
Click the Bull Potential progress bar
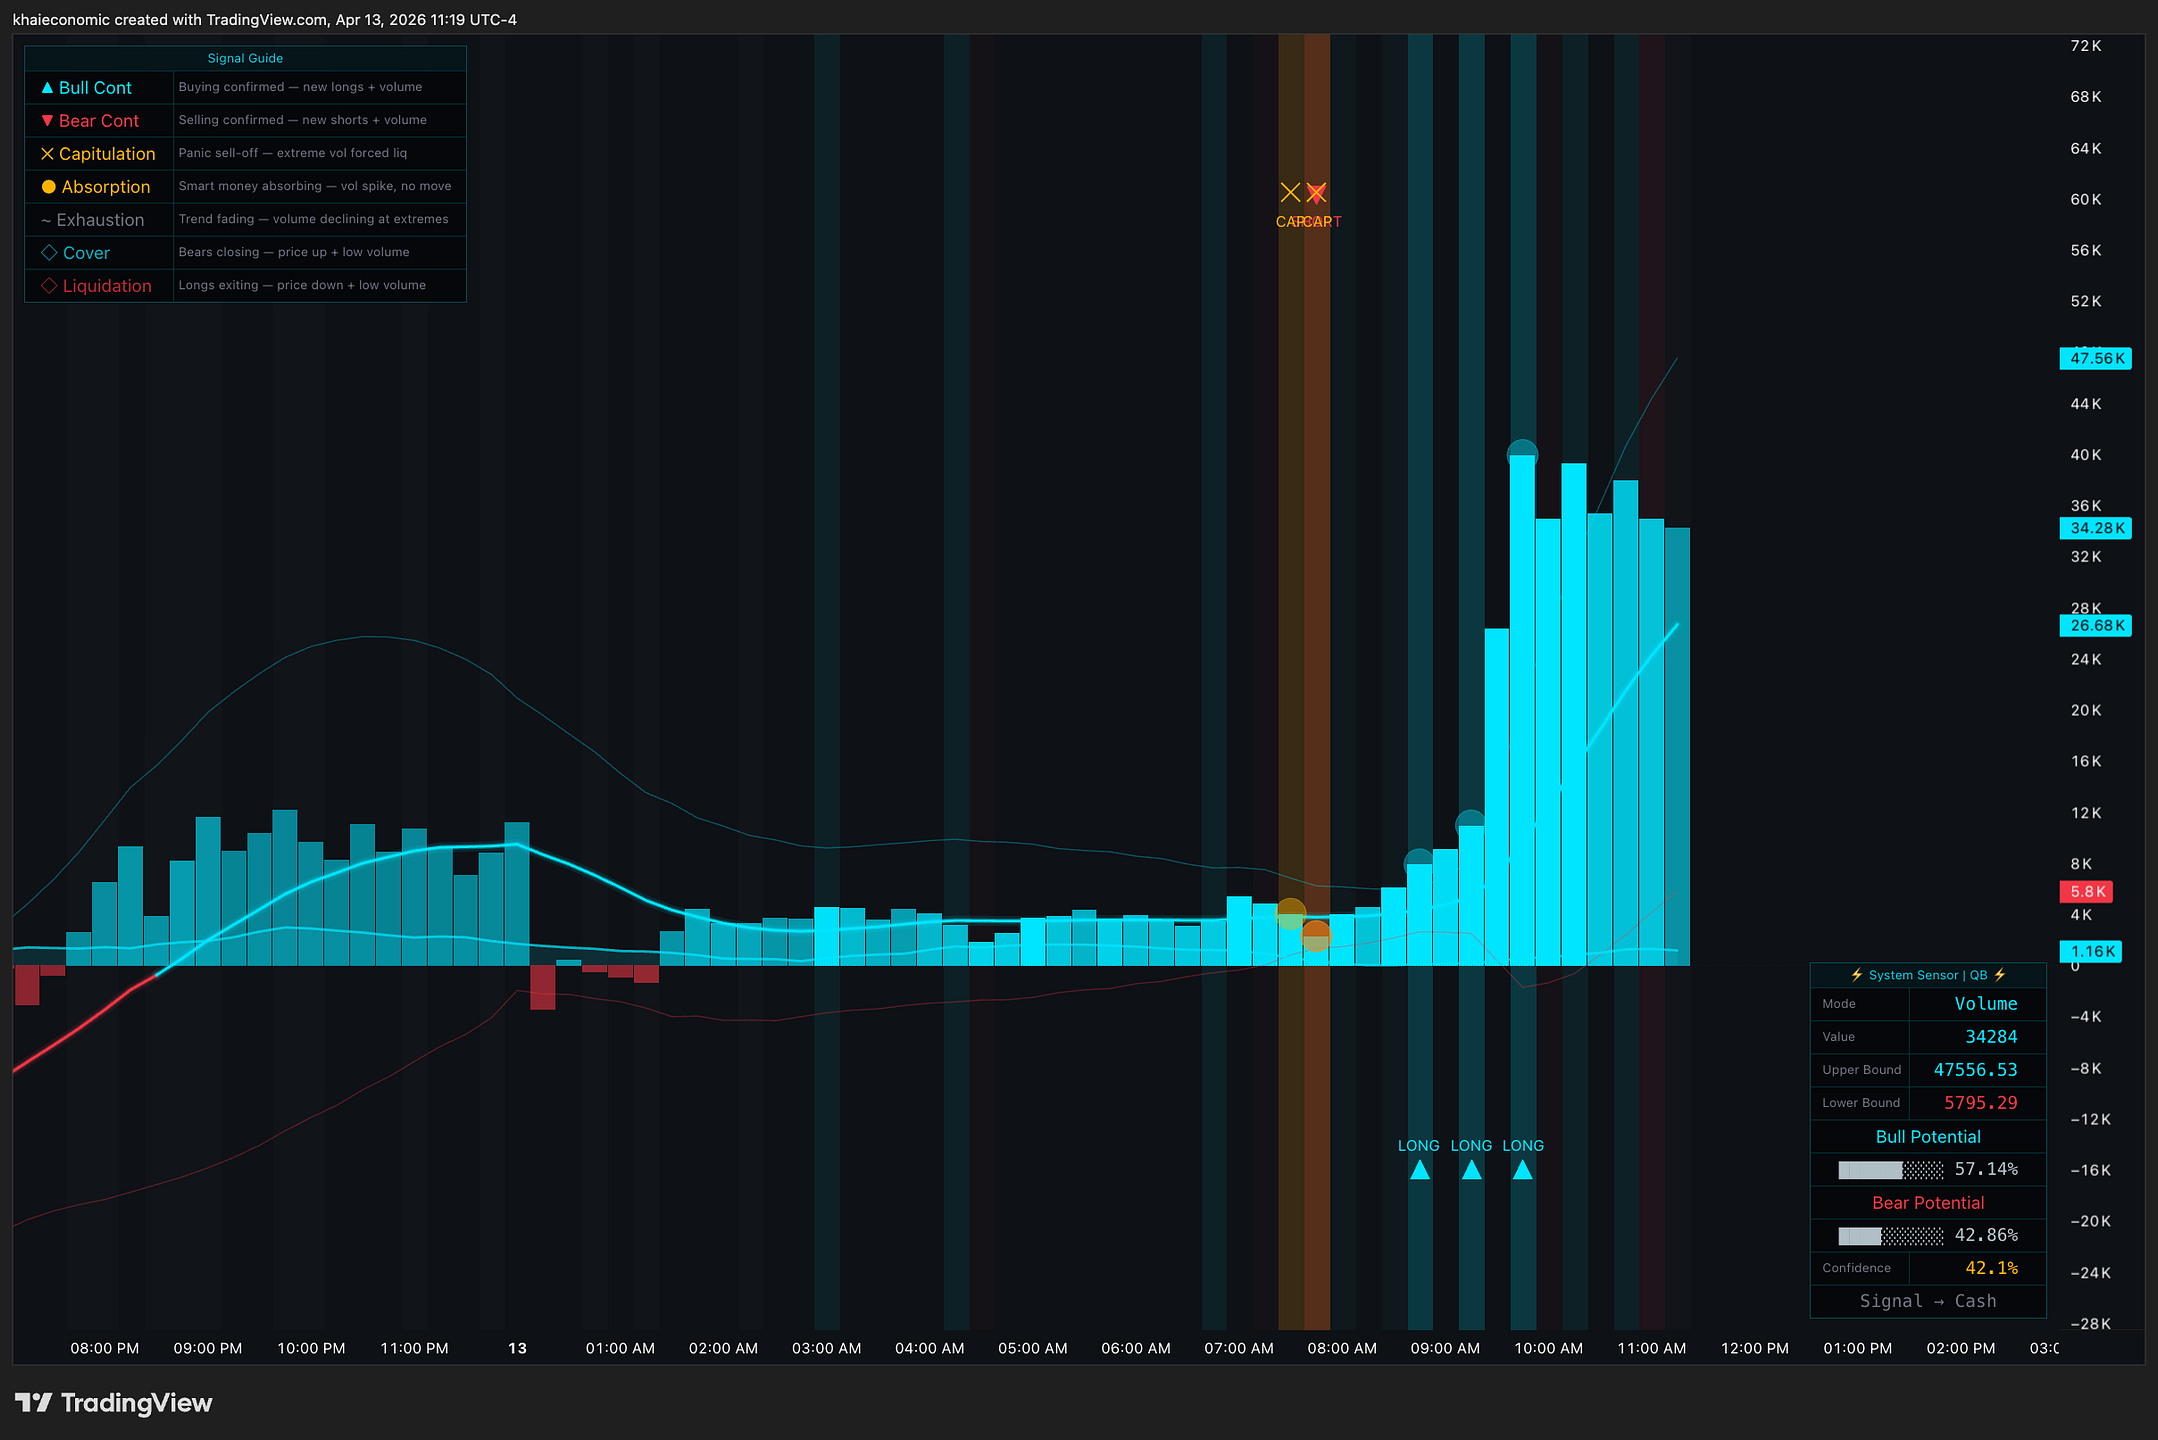(x=1890, y=1170)
